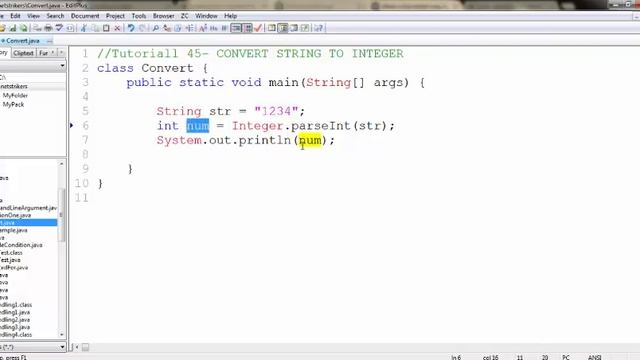Open the Browser menu
640x360 pixels.
pyautogui.click(x=164, y=16)
